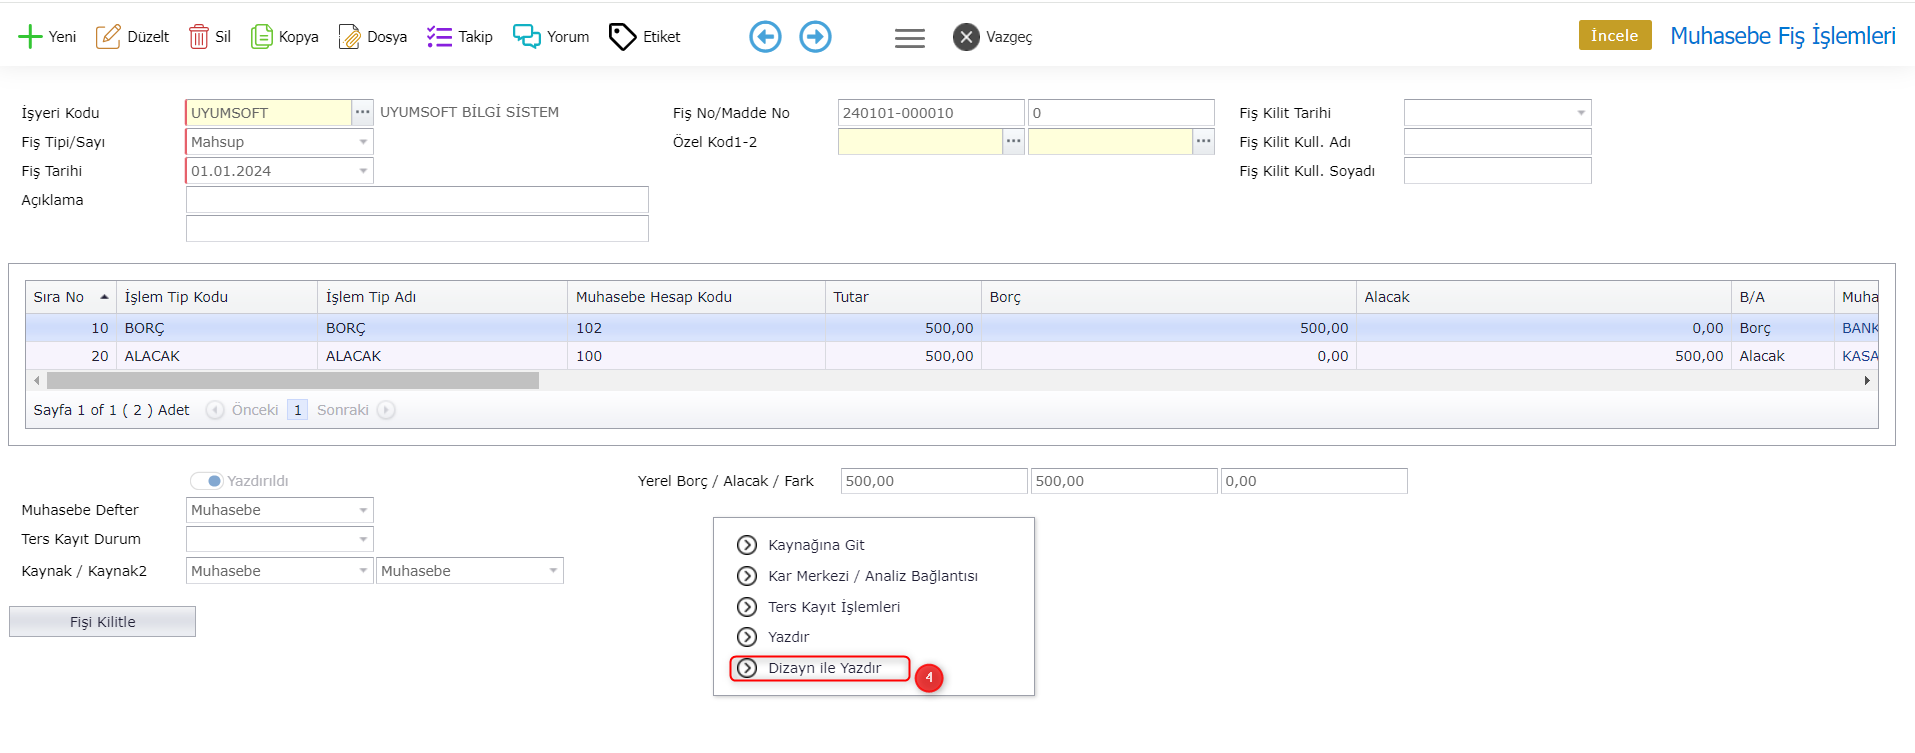Open the Kaynak2 dropdown
This screenshot has width=1915, height=753.
tap(553, 571)
